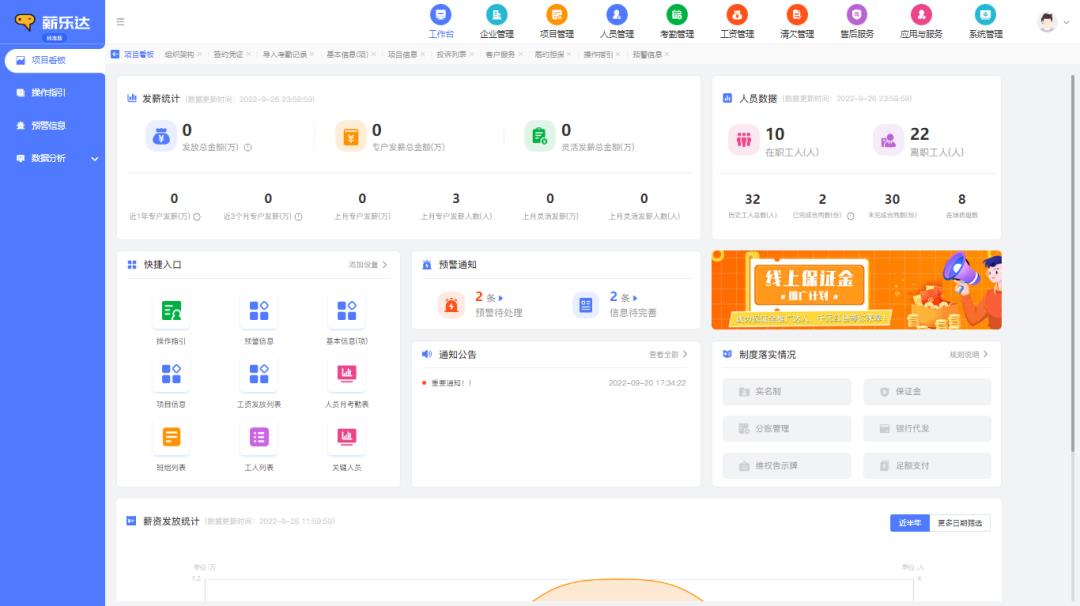Open 企业管理 in the top navigation
Screen dimensions: 1080x606
(497, 21)
